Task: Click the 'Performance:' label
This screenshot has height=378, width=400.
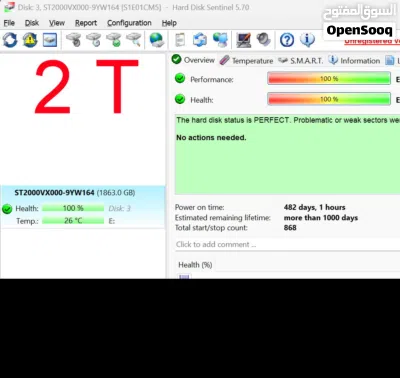Action: tap(212, 79)
